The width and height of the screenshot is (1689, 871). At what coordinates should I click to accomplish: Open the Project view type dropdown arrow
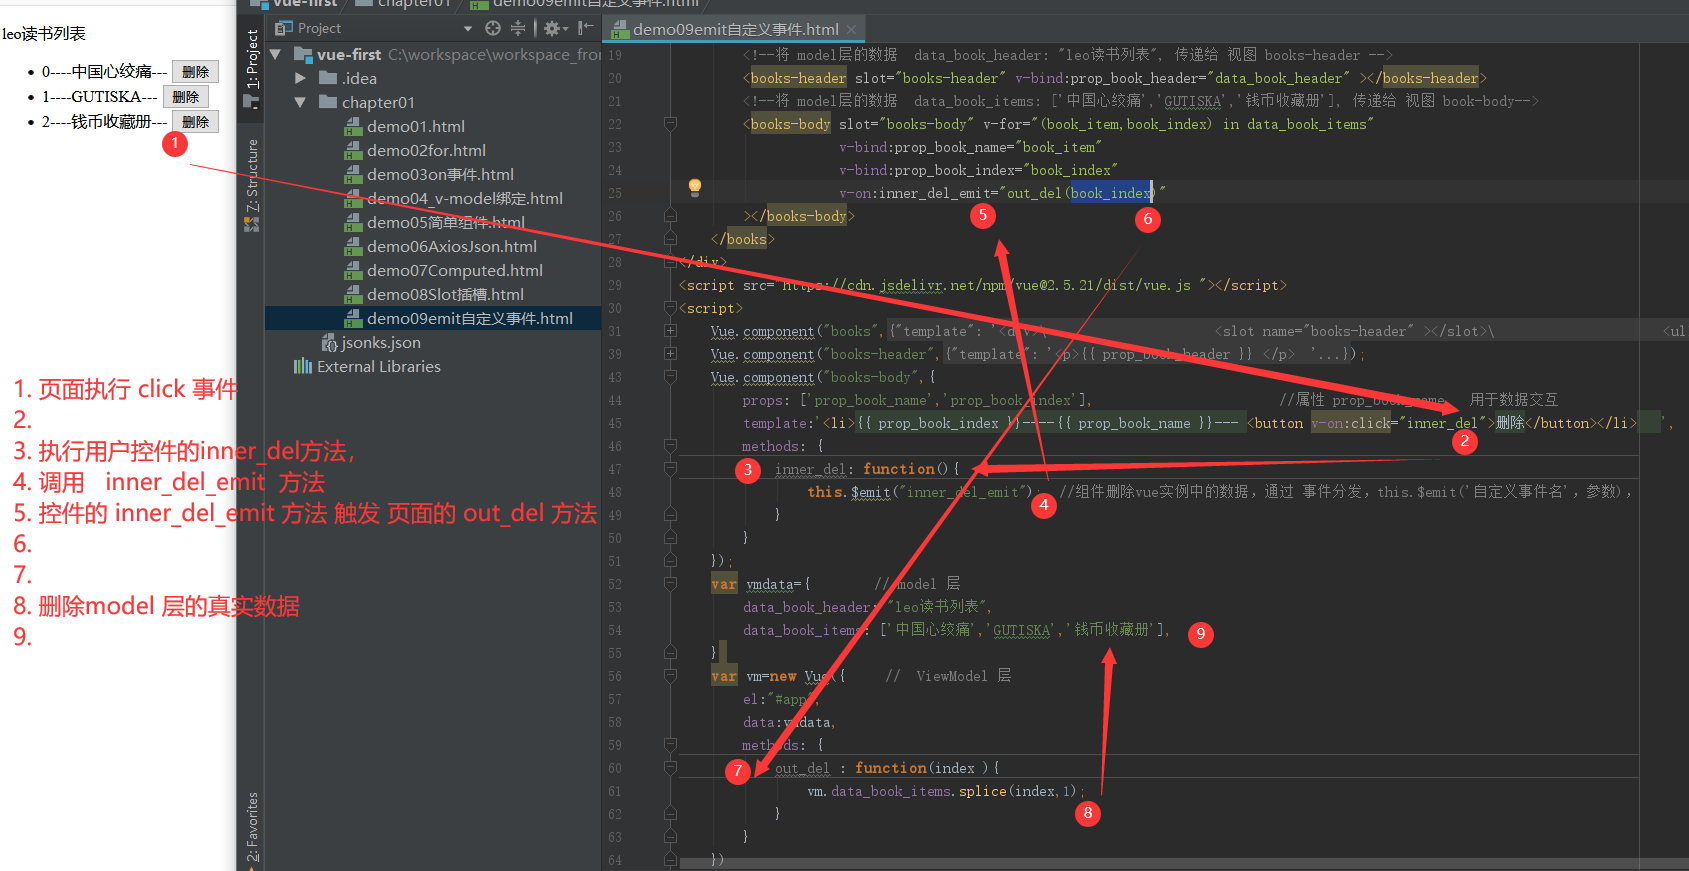(x=468, y=29)
